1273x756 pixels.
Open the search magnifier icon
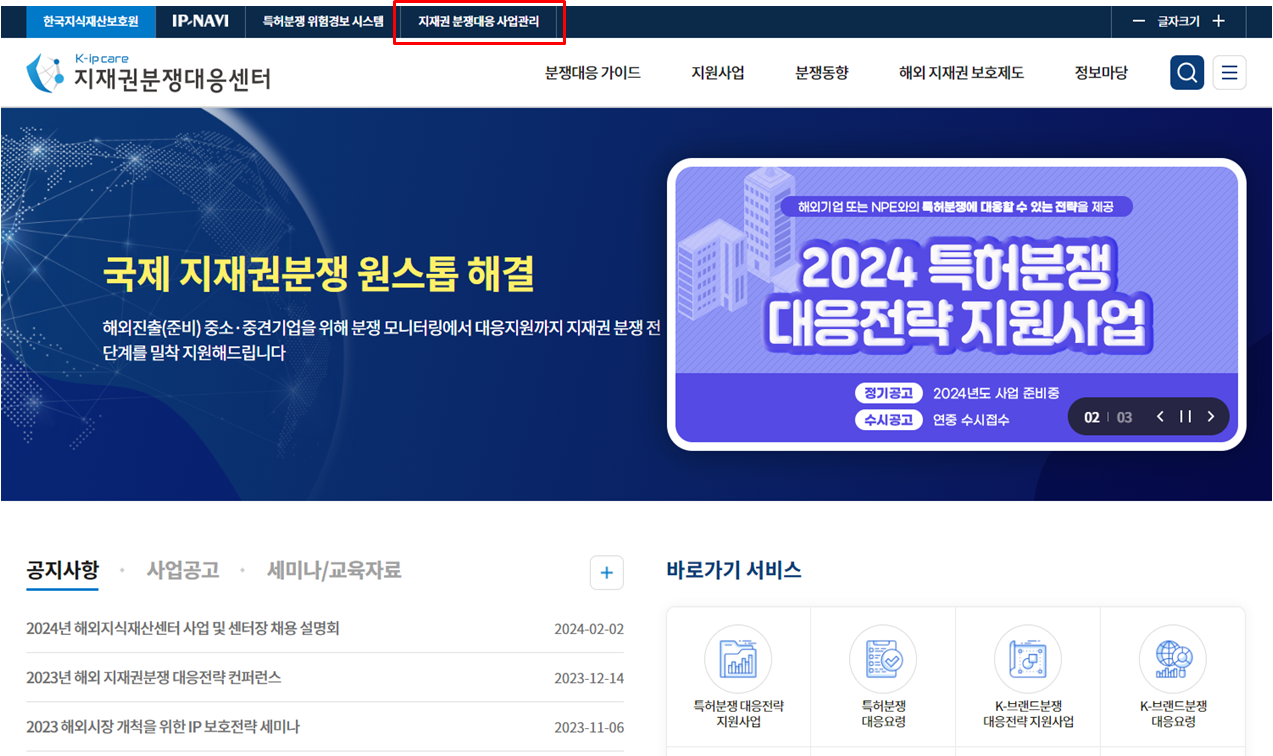tap(1187, 73)
